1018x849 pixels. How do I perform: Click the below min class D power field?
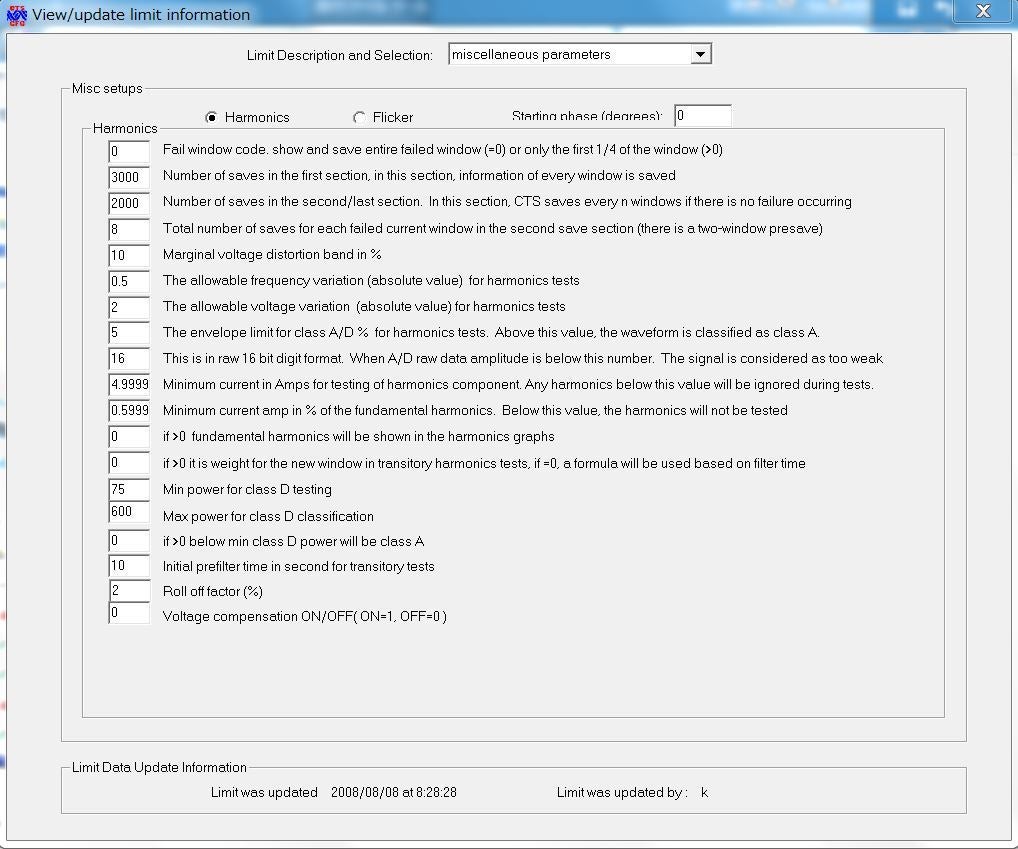pyautogui.click(x=129, y=540)
